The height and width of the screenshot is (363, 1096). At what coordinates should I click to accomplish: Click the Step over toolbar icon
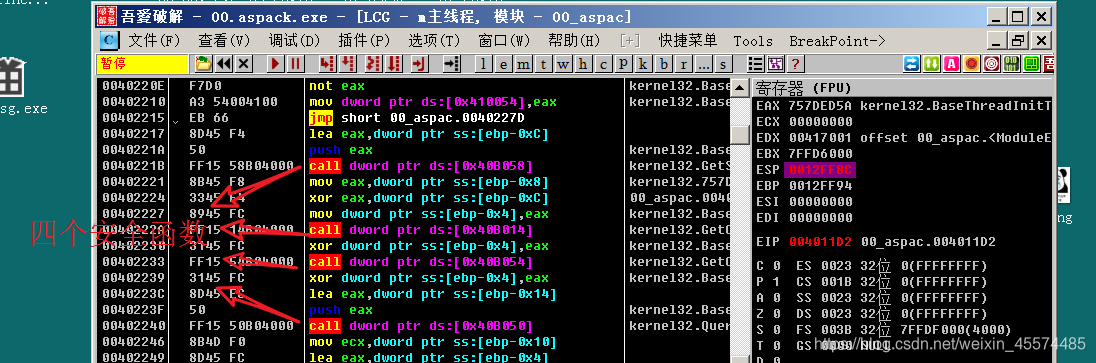click(347, 64)
